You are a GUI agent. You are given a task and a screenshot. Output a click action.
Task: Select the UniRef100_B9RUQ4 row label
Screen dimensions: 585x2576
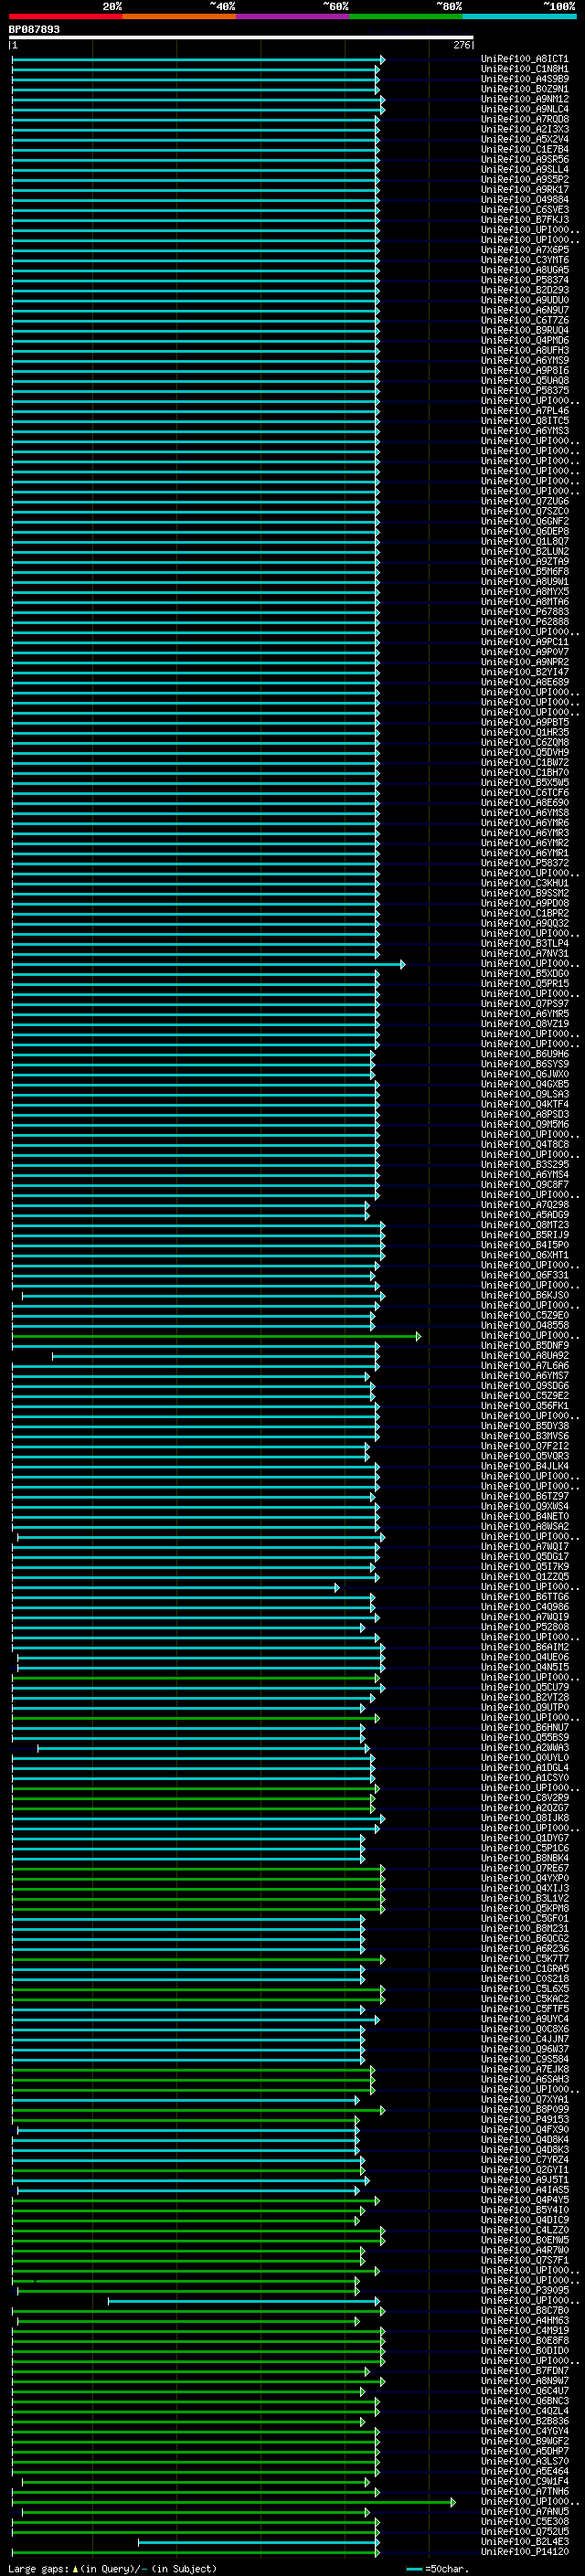tap(525, 330)
